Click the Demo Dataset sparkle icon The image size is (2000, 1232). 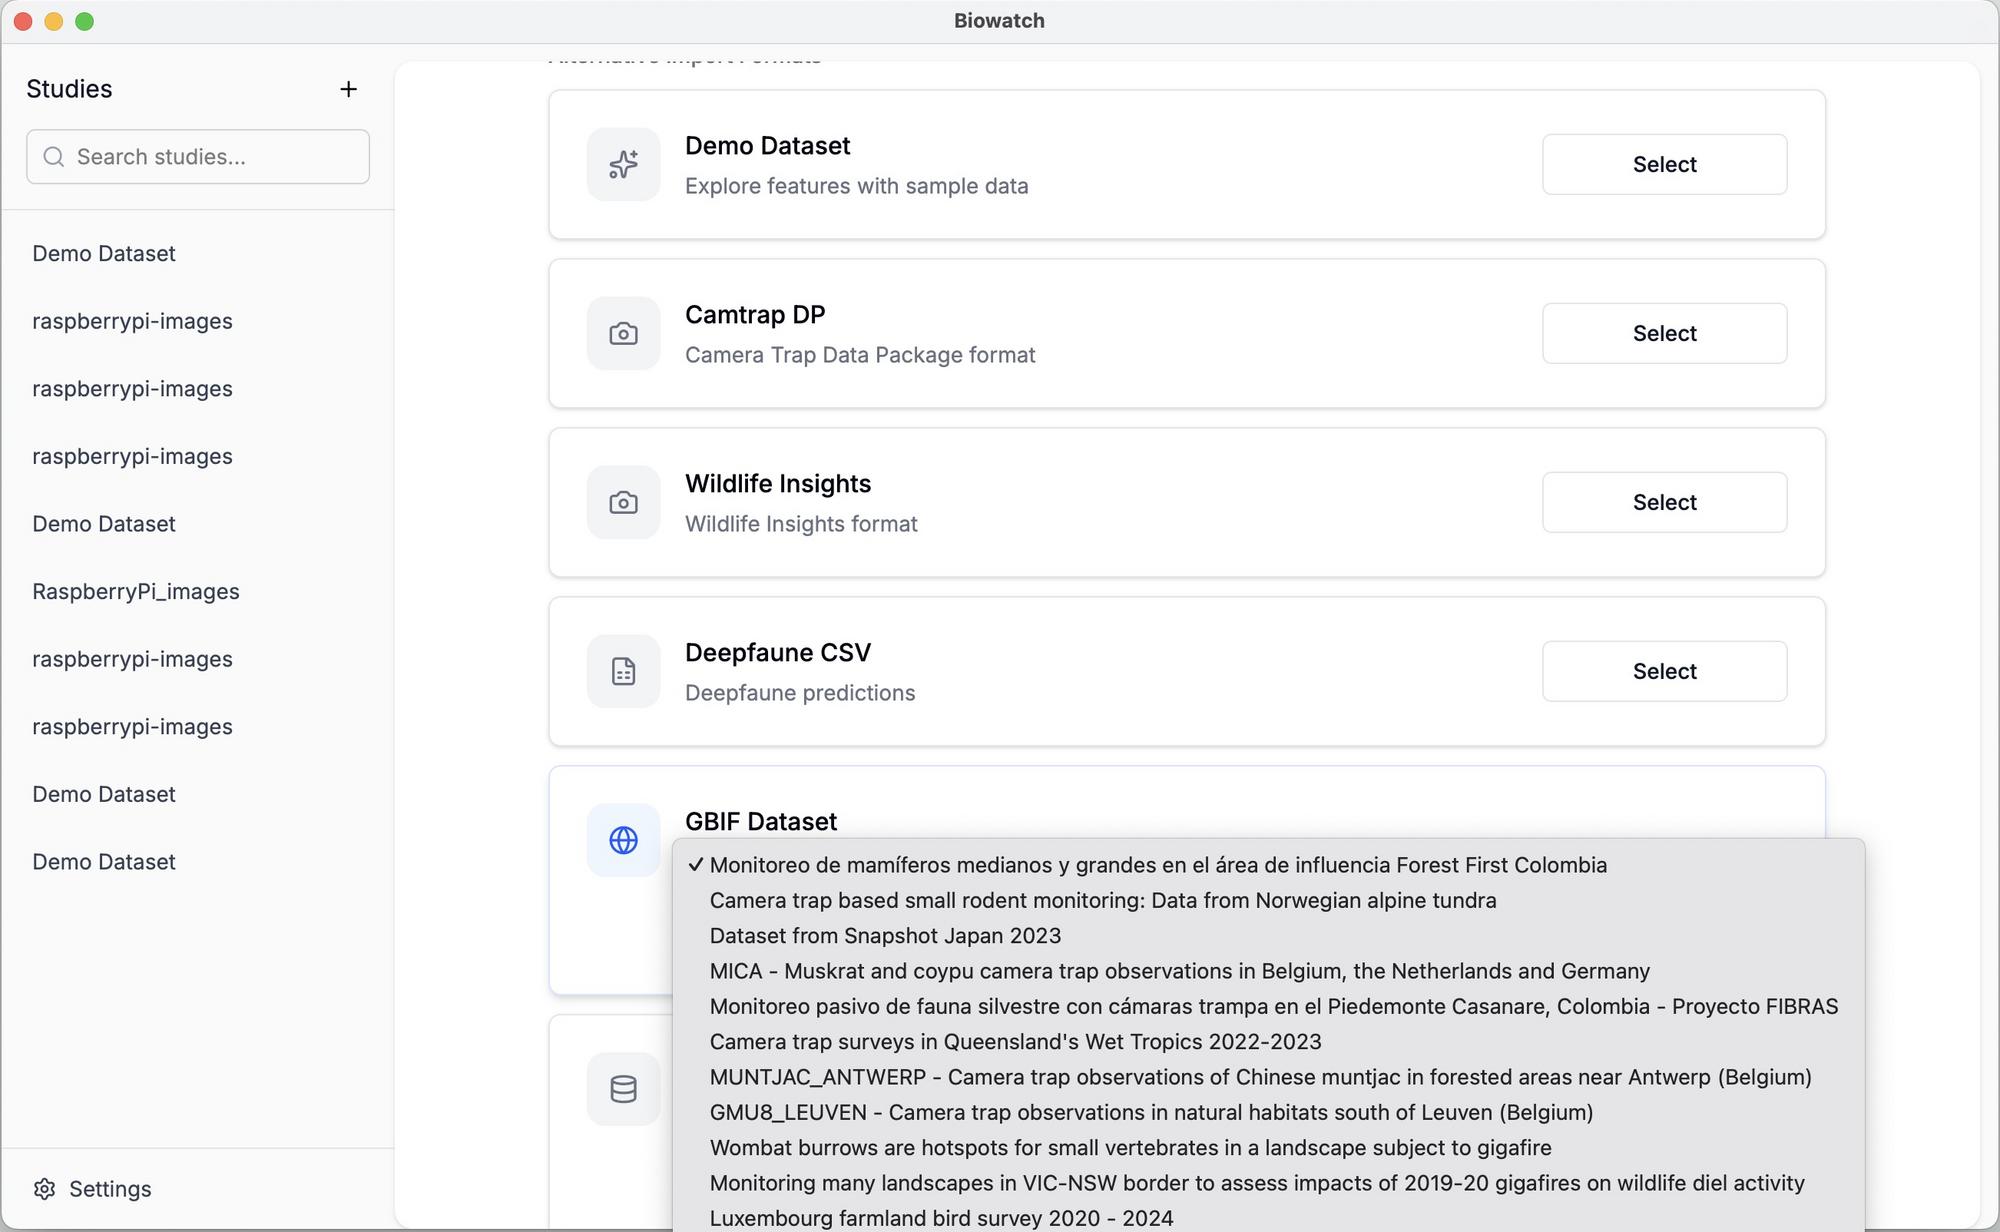(623, 164)
